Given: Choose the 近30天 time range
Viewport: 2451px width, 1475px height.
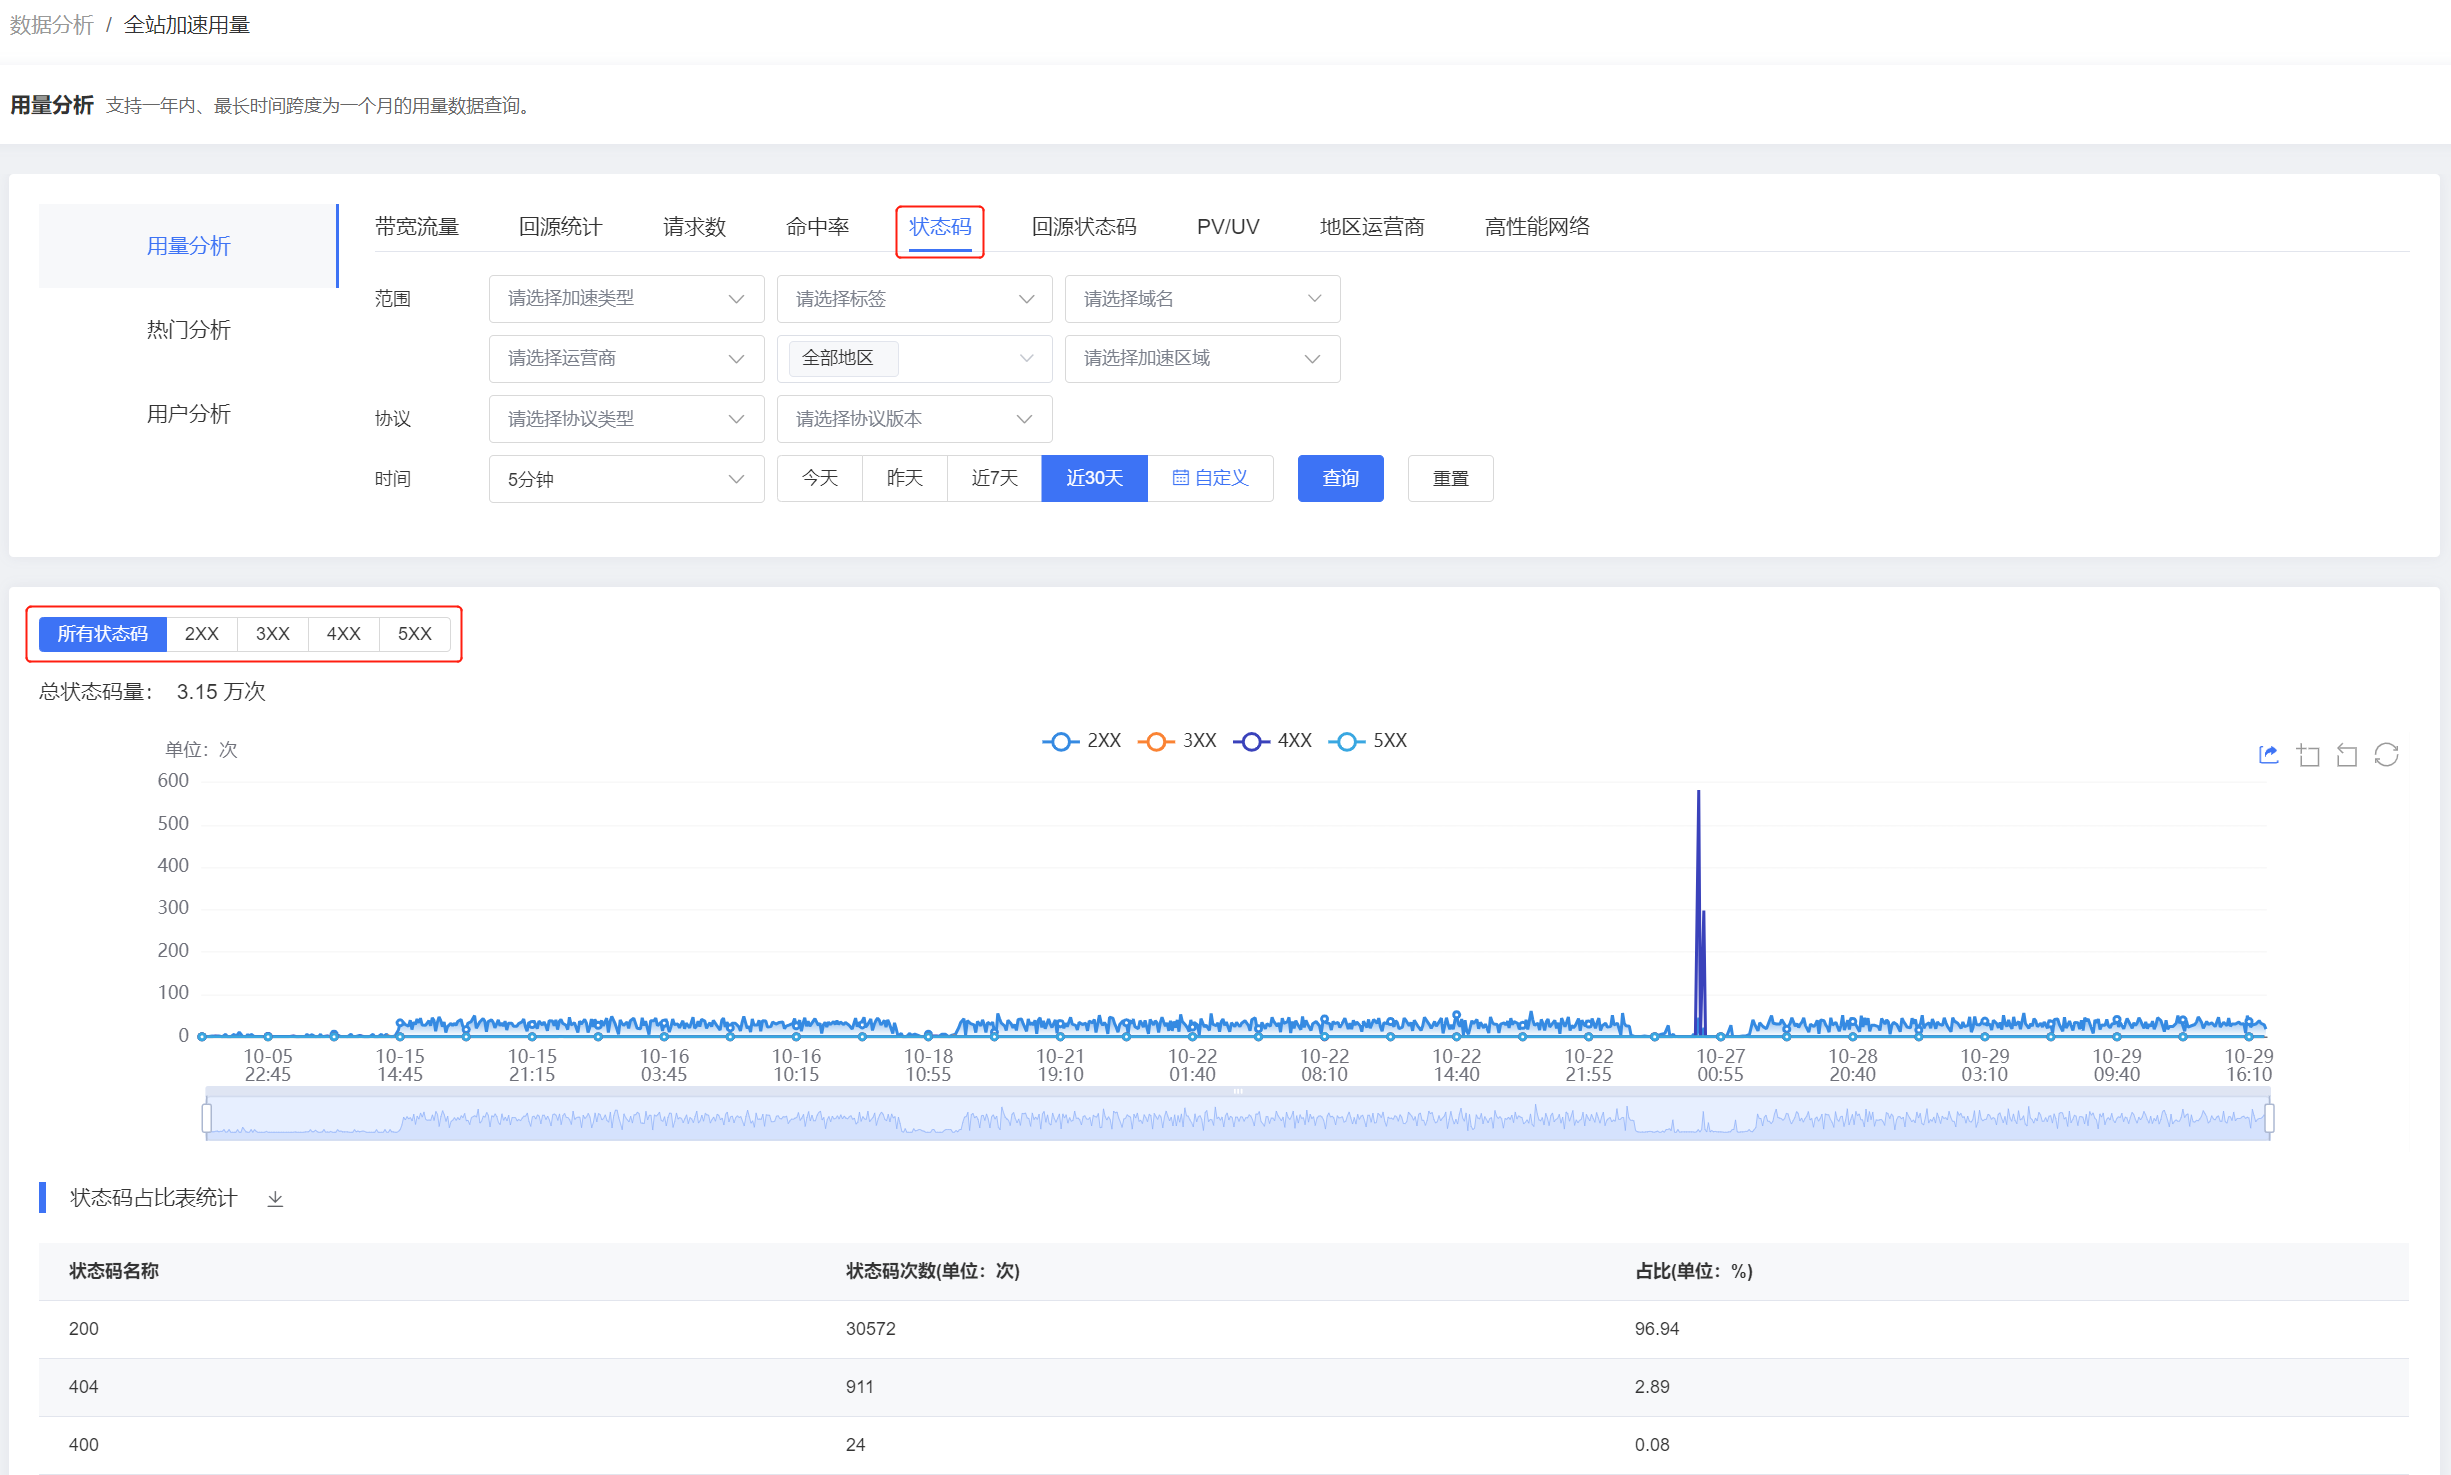Looking at the screenshot, I should pyautogui.click(x=1095, y=478).
